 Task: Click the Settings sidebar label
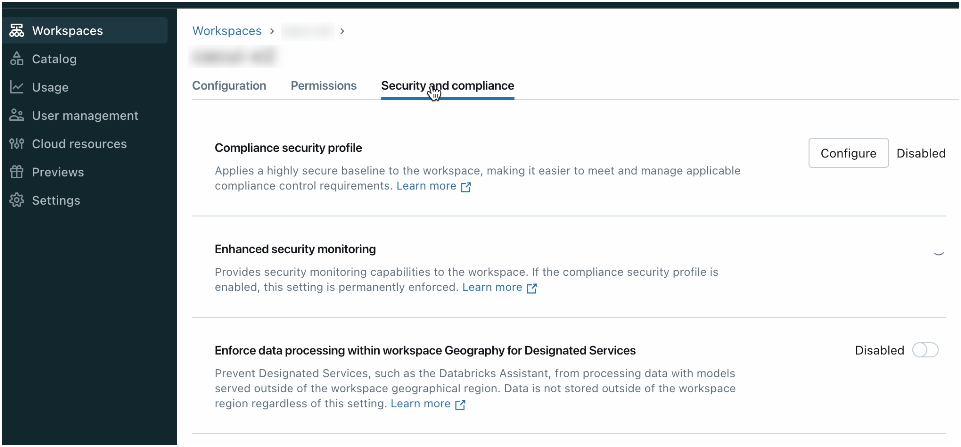click(56, 200)
